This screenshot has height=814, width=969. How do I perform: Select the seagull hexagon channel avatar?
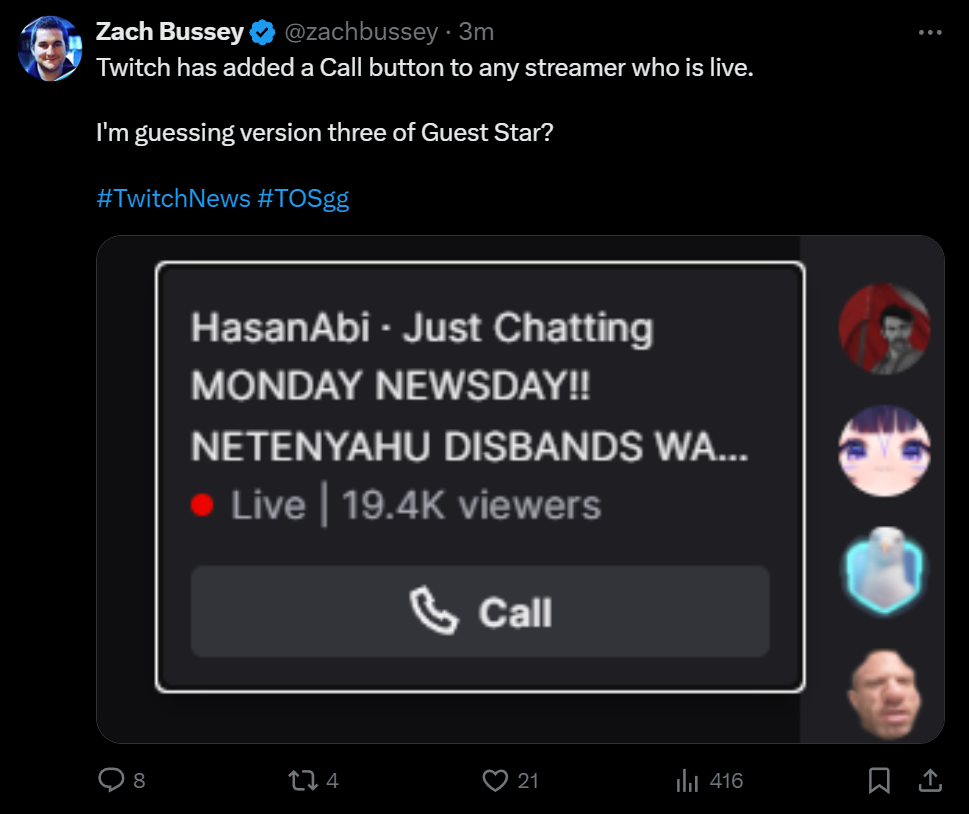(884, 571)
